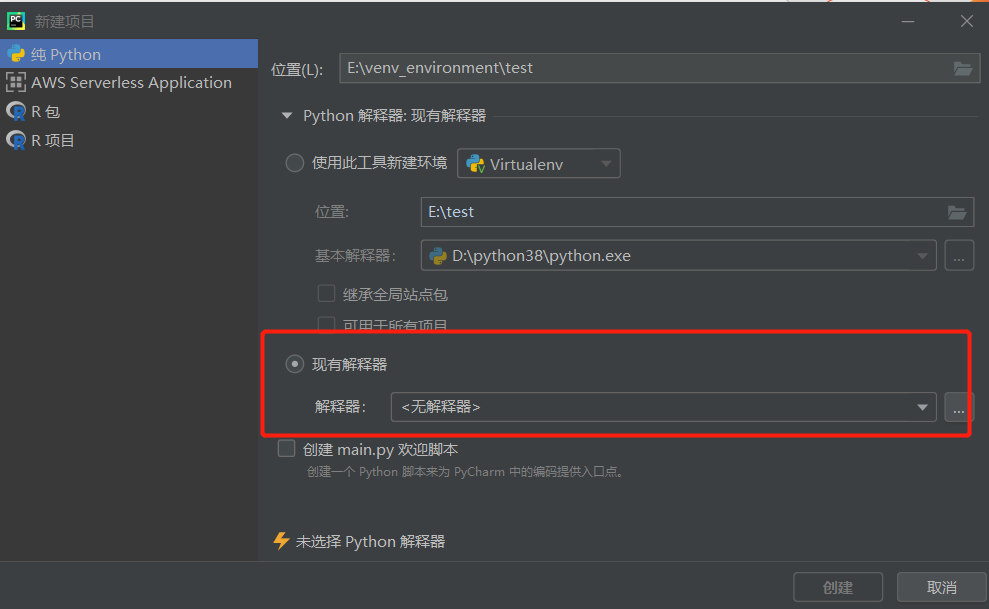989x609 pixels.
Task: Click the PyCharm logo icon in title bar
Action: 16,21
